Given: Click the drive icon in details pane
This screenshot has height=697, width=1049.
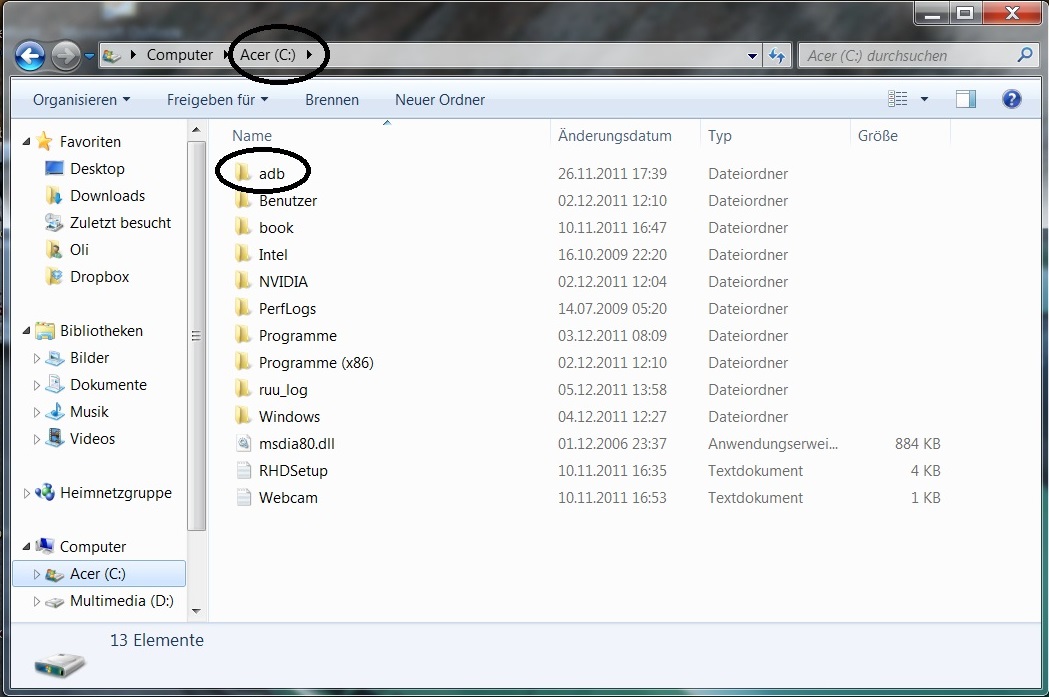Looking at the screenshot, I should pyautogui.click(x=60, y=664).
